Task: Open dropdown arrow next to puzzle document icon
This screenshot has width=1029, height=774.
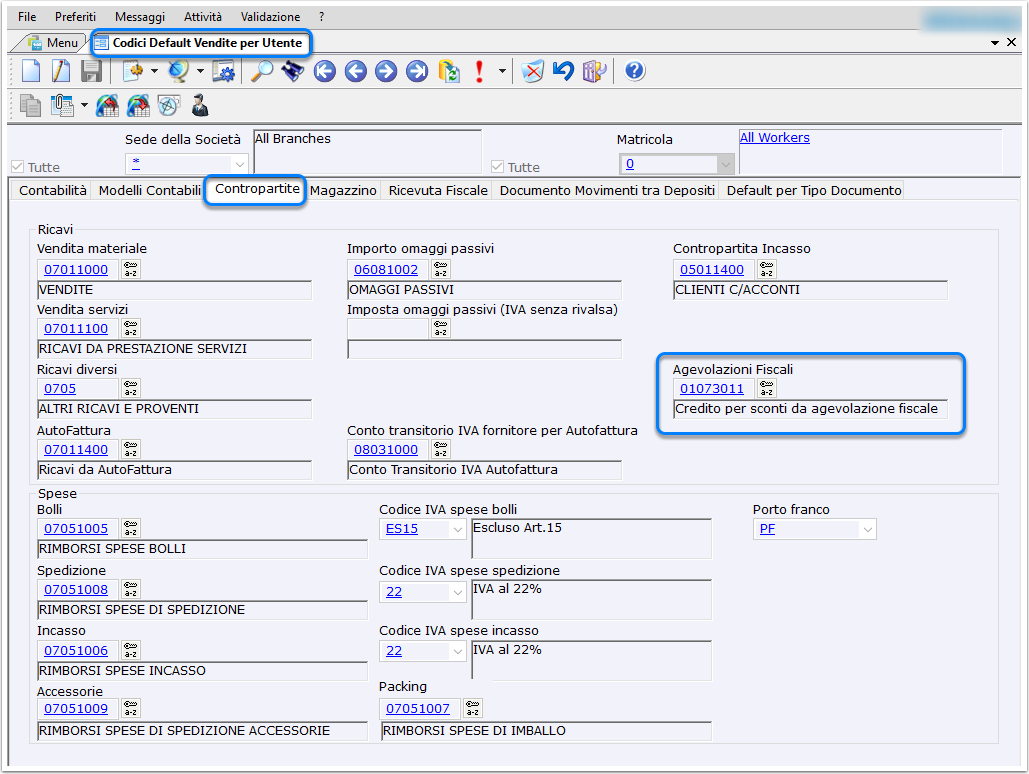Action: pyautogui.click(x=154, y=71)
